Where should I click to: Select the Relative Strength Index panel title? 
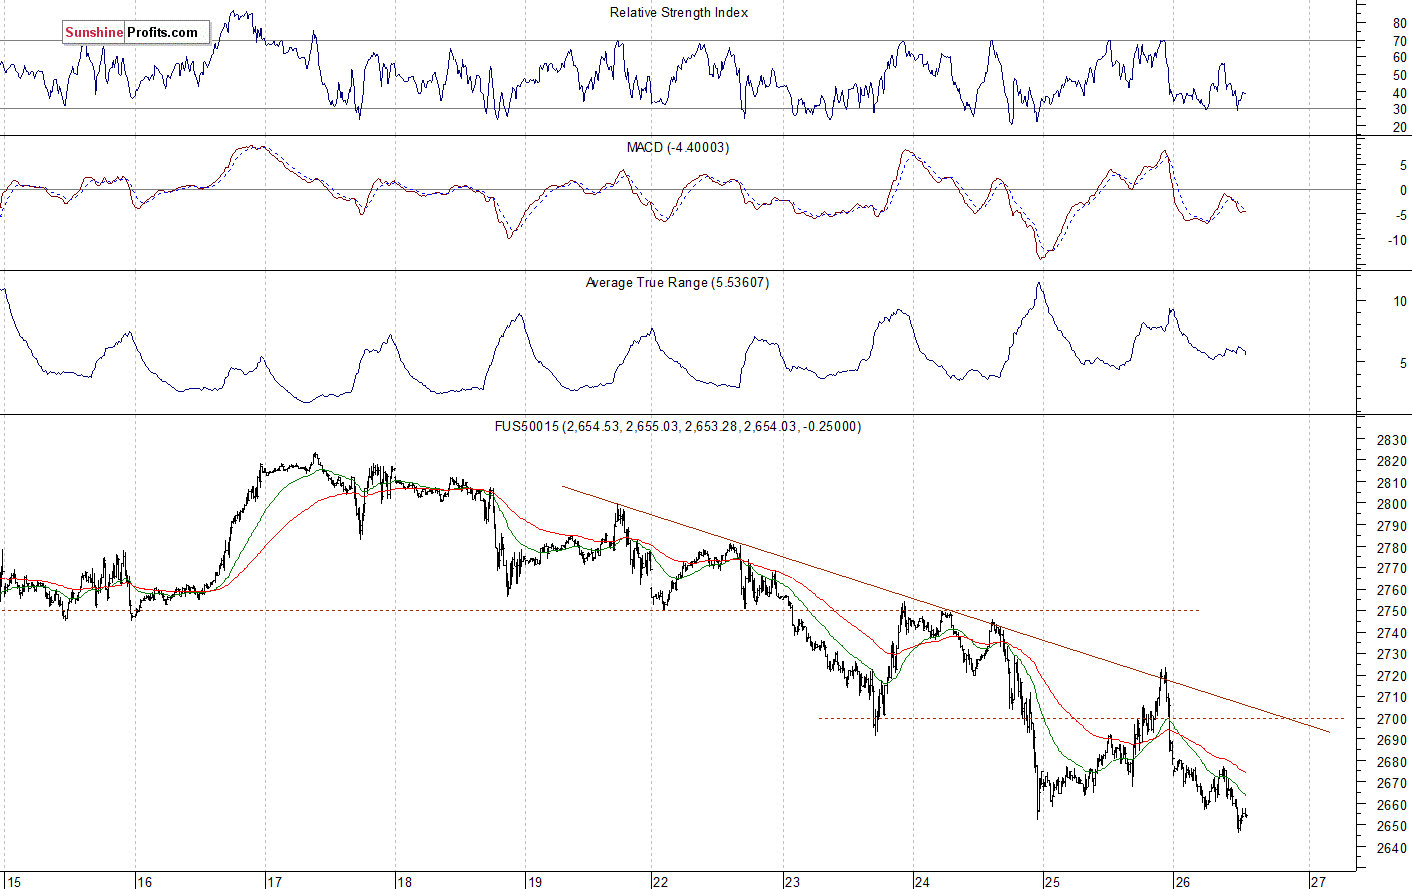click(679, 13)
